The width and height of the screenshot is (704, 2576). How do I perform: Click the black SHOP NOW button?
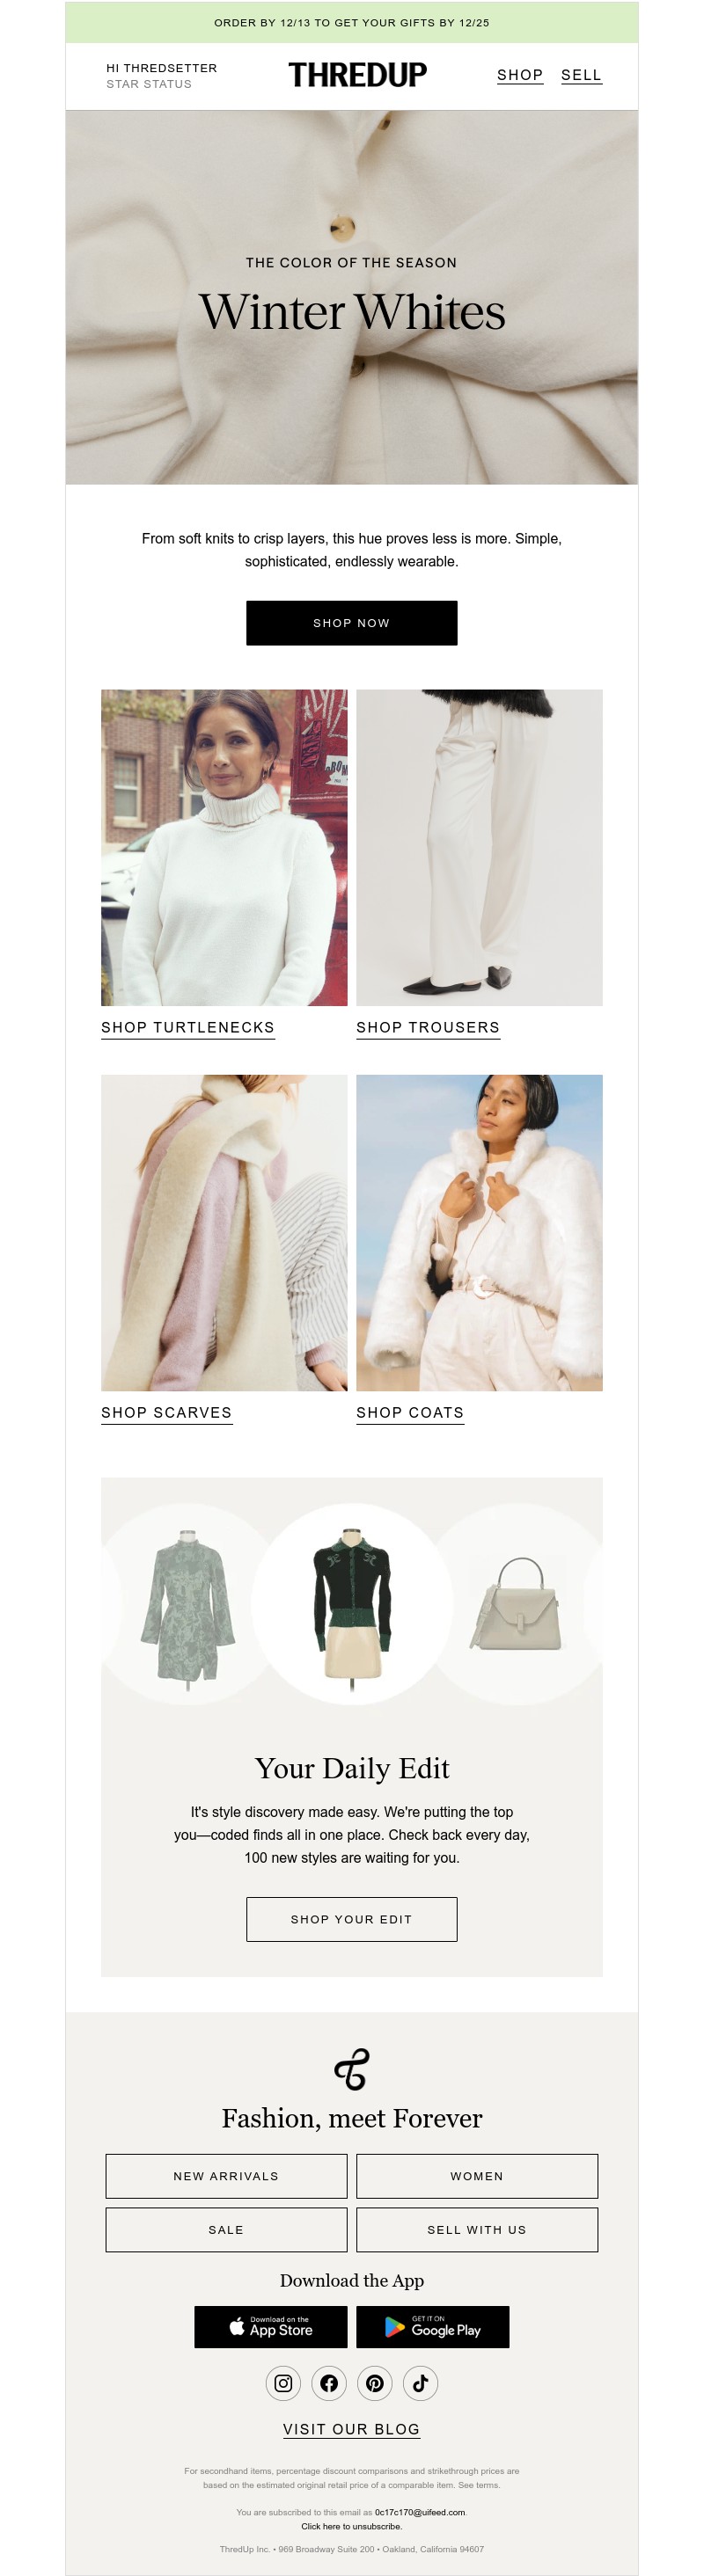click(x=352, y=623)
